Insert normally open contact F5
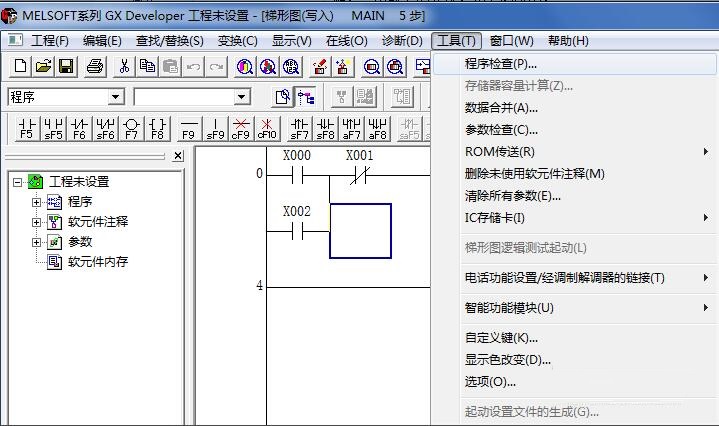Image resolution: width=719 pixels, height=426 pixels. 27,129
